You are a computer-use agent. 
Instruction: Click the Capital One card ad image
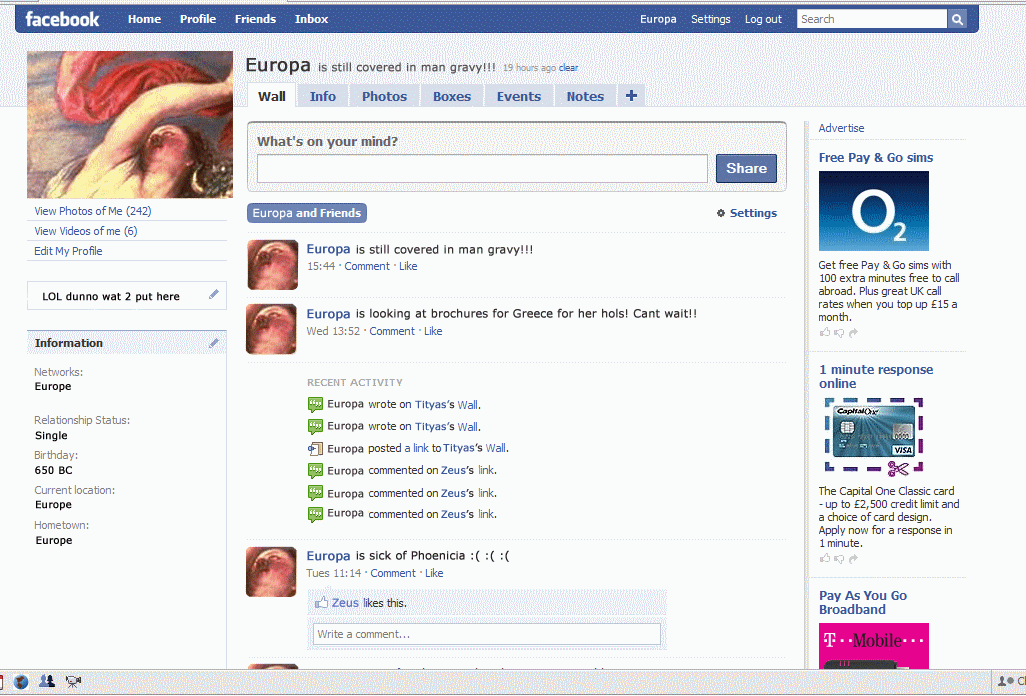874,436
